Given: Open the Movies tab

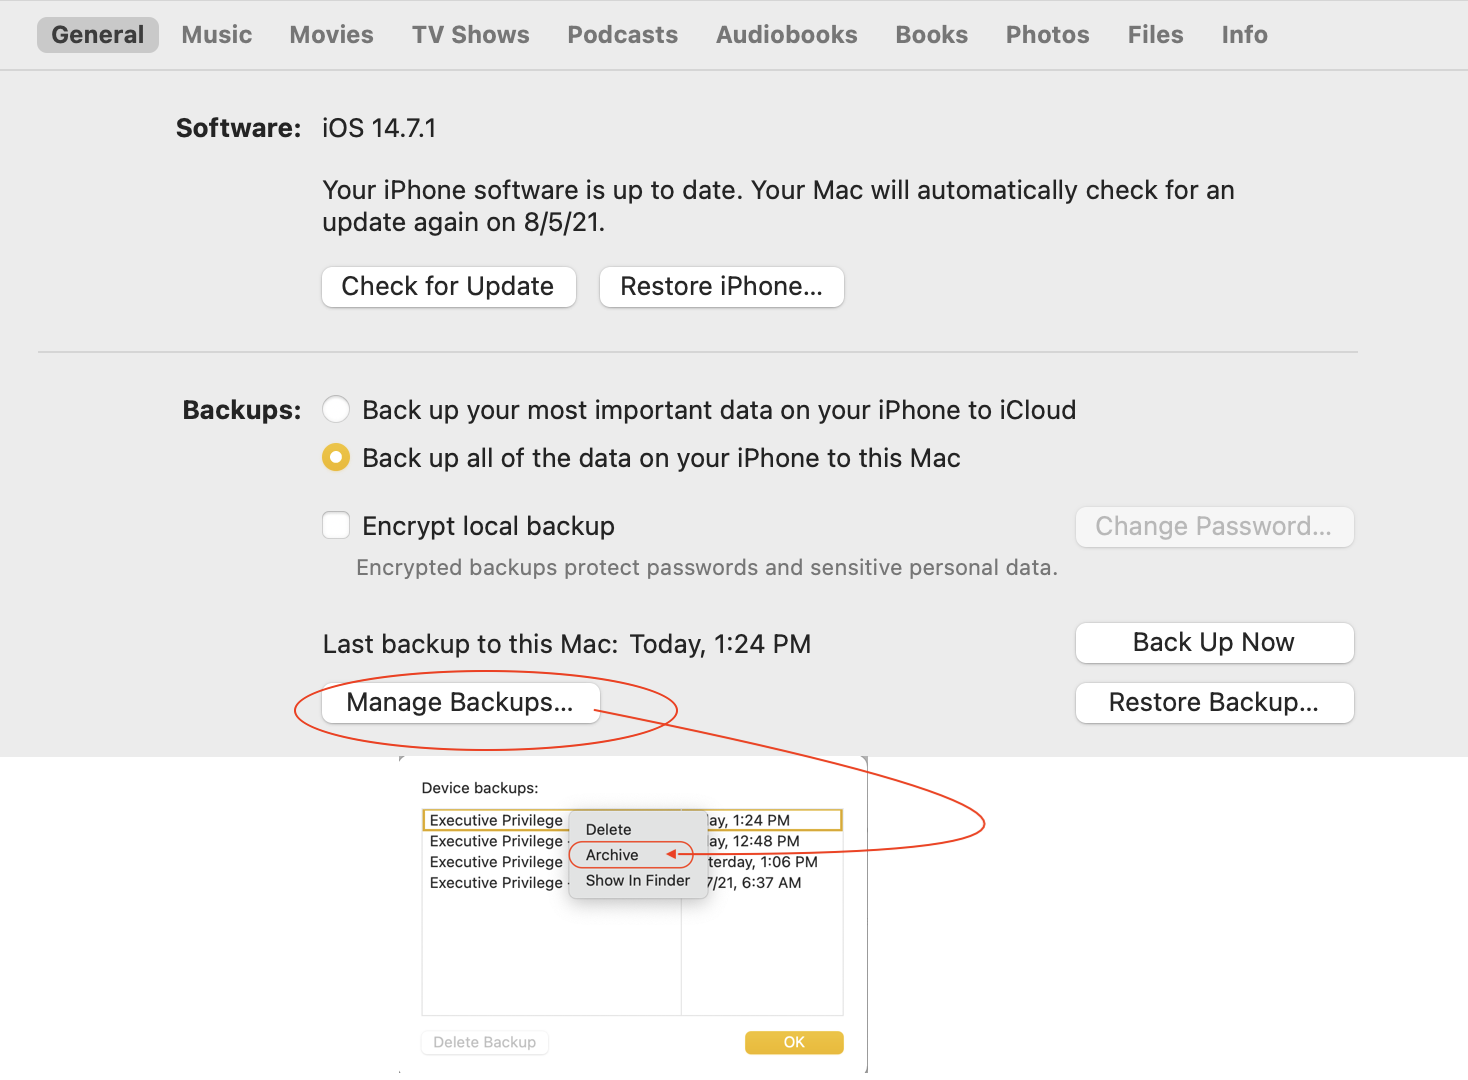Looking at the screenshot, I should click(x=331, y=35).
